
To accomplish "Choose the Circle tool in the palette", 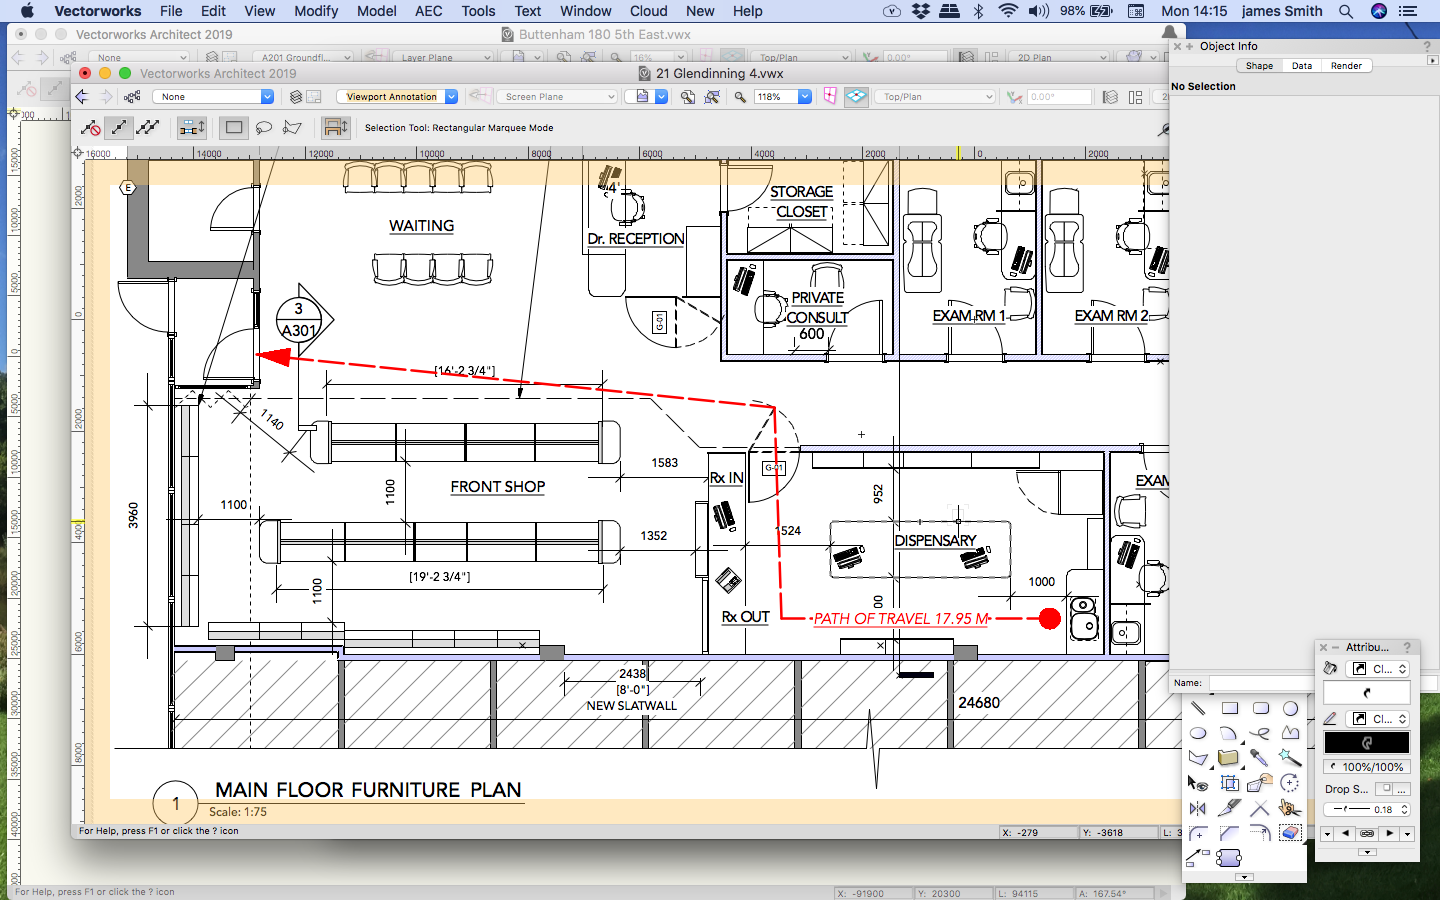I will (1291, 708).
